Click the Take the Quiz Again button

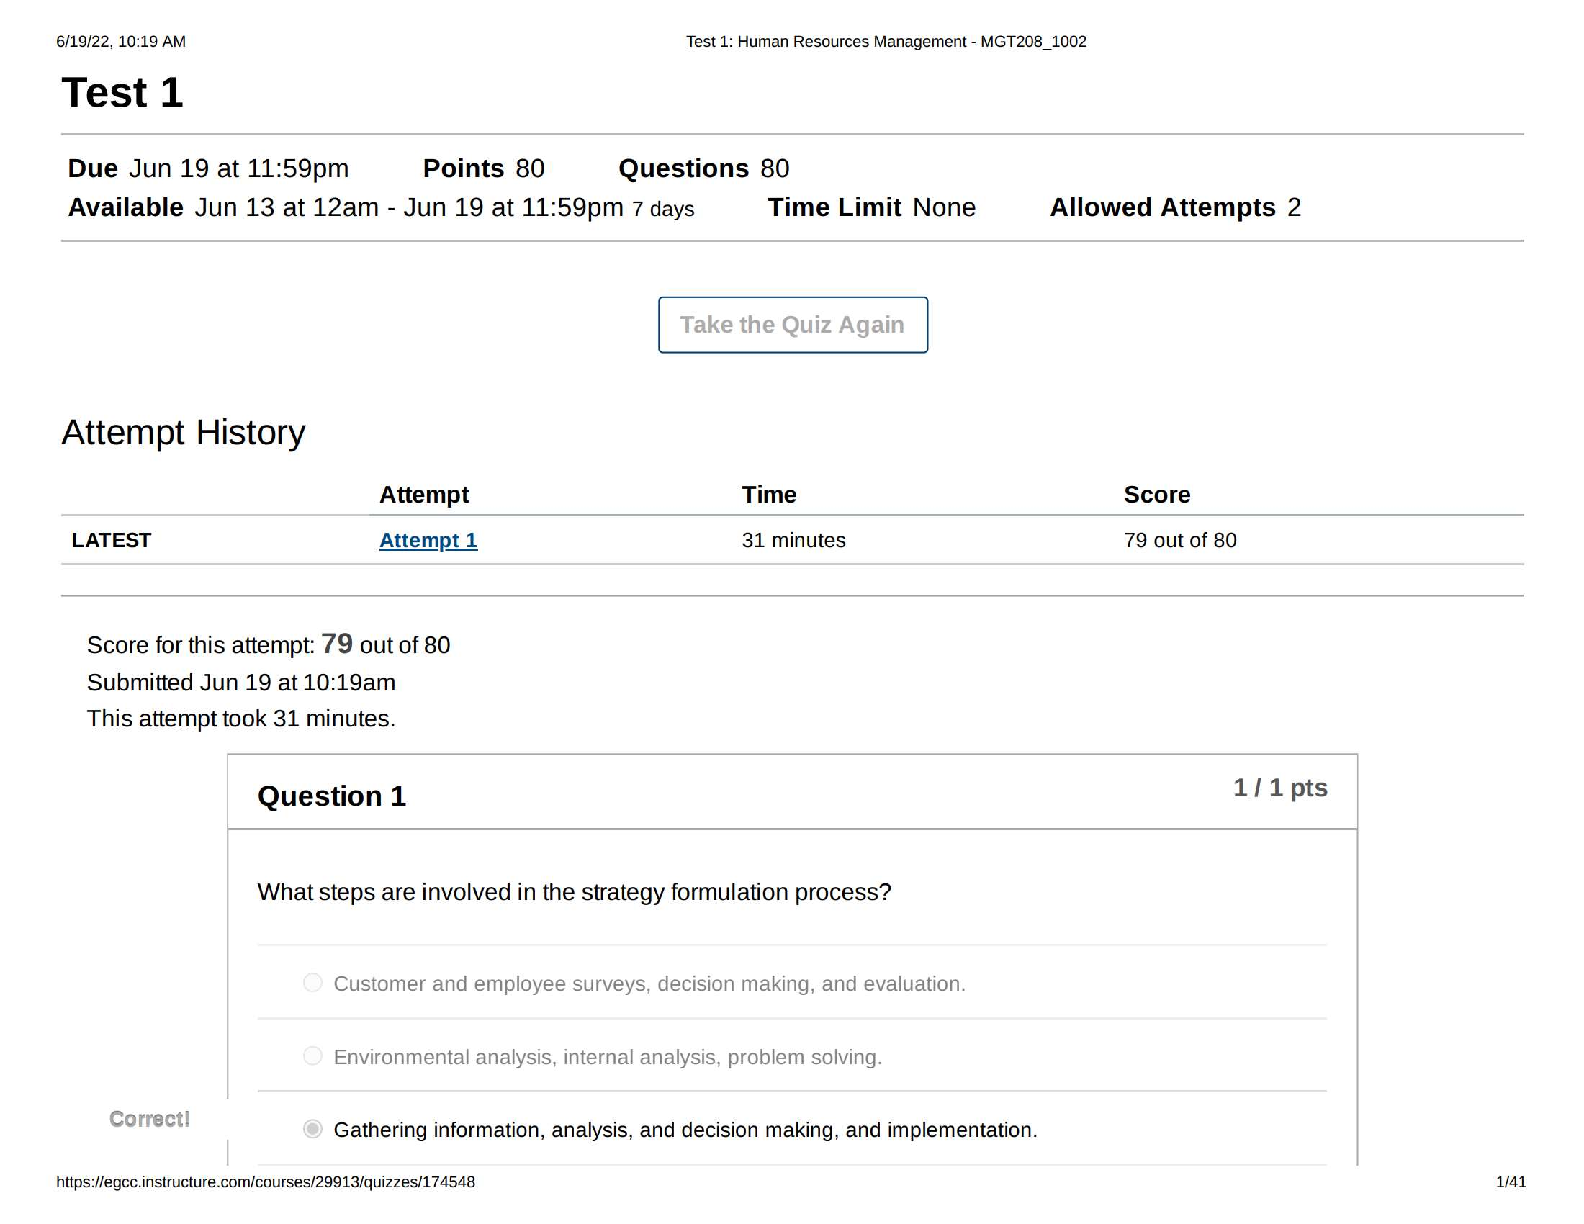pos(792,325)
